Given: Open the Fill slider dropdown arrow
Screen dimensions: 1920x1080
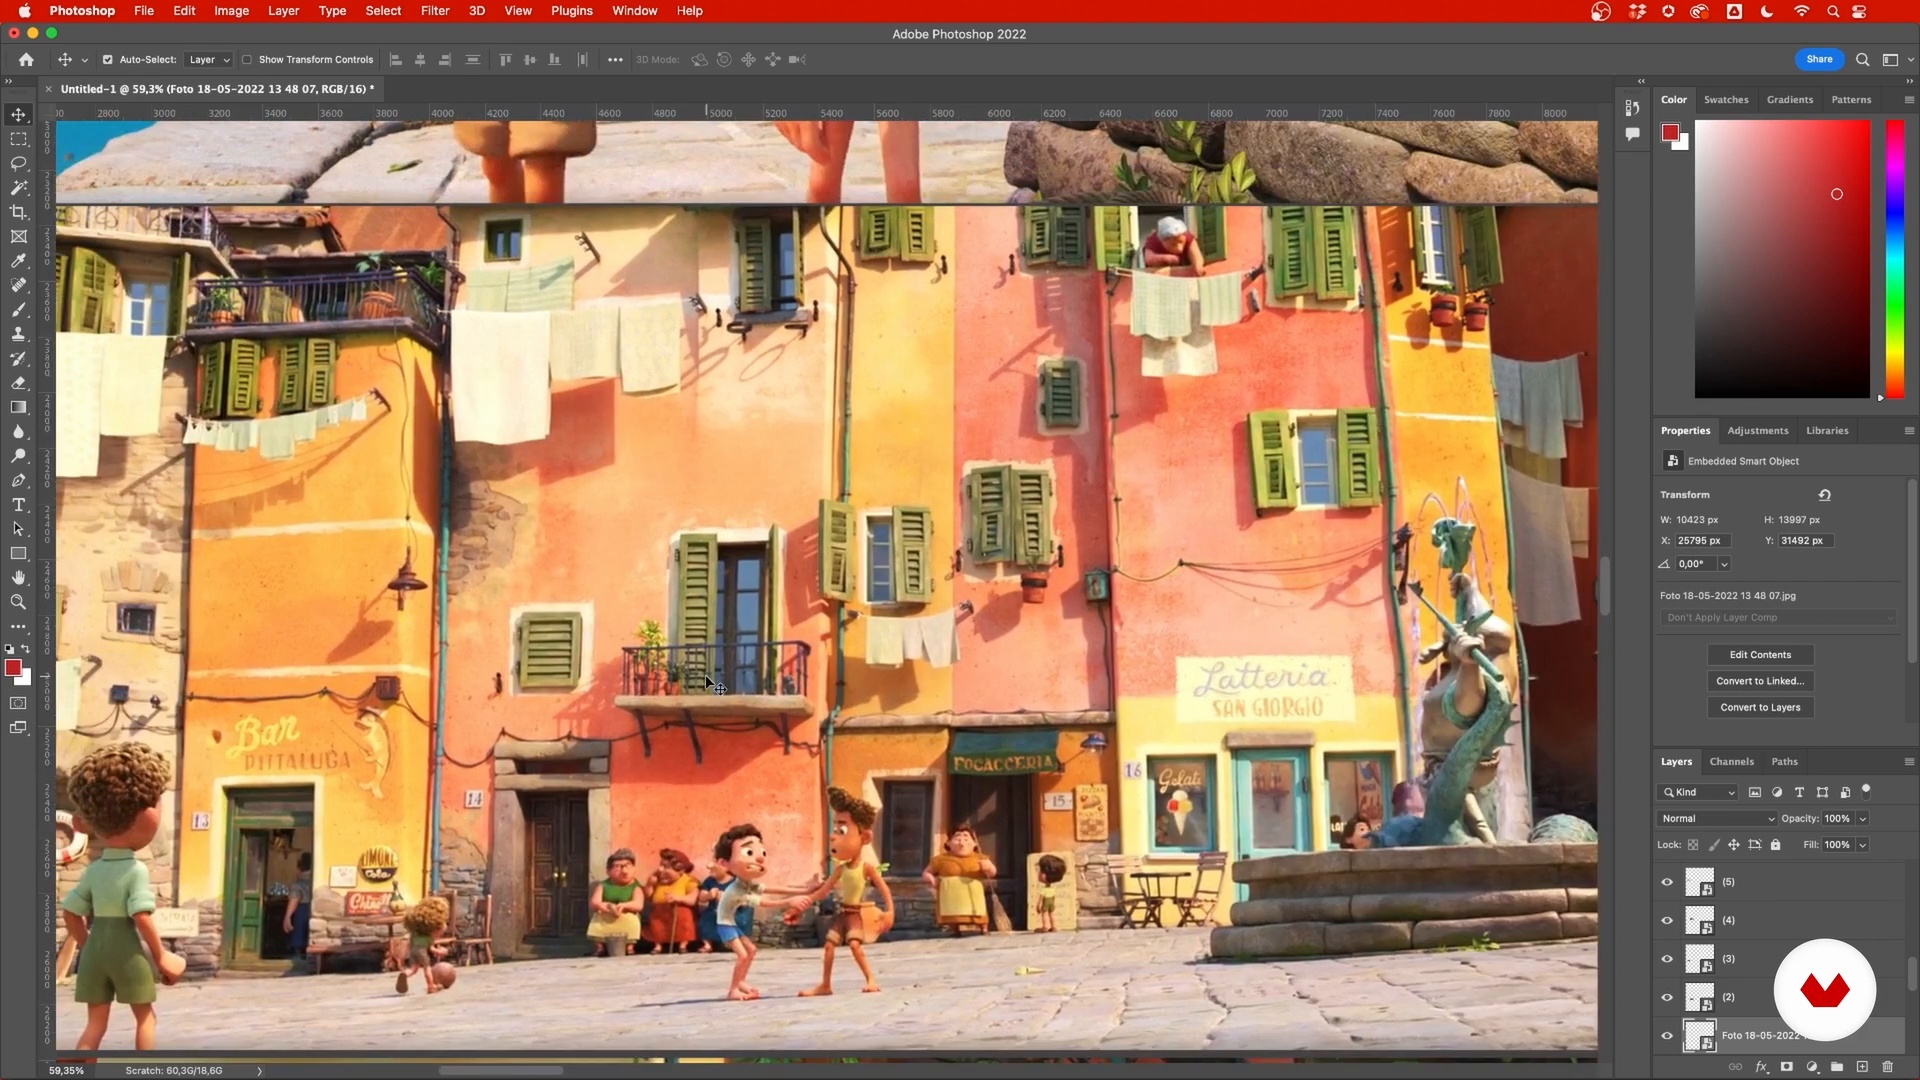Looking at the screenshot, I should [1863, 845].
